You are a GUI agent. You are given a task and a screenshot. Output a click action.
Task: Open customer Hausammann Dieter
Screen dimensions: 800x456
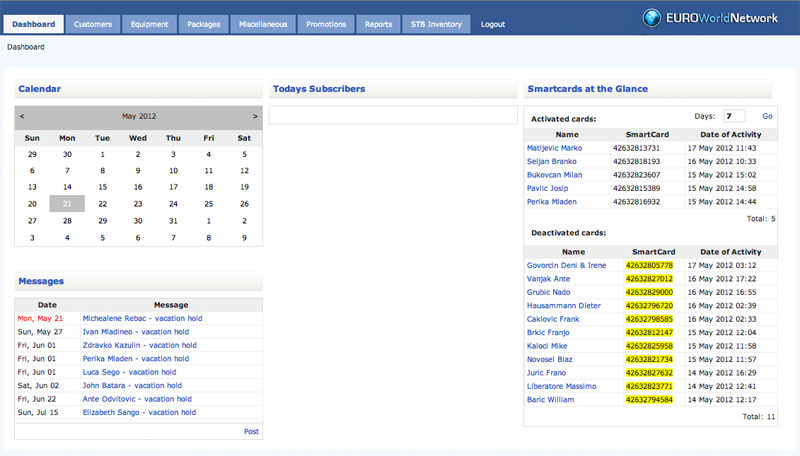[x=564, y=306]
